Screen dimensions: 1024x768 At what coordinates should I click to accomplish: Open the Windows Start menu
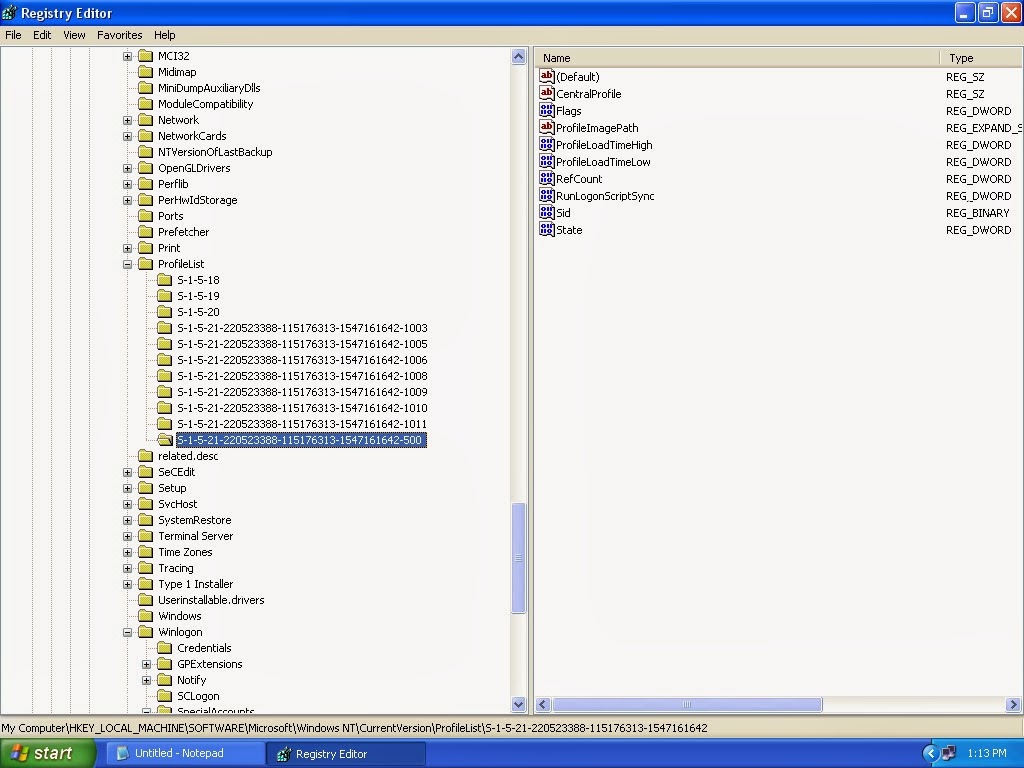[48, 754]
